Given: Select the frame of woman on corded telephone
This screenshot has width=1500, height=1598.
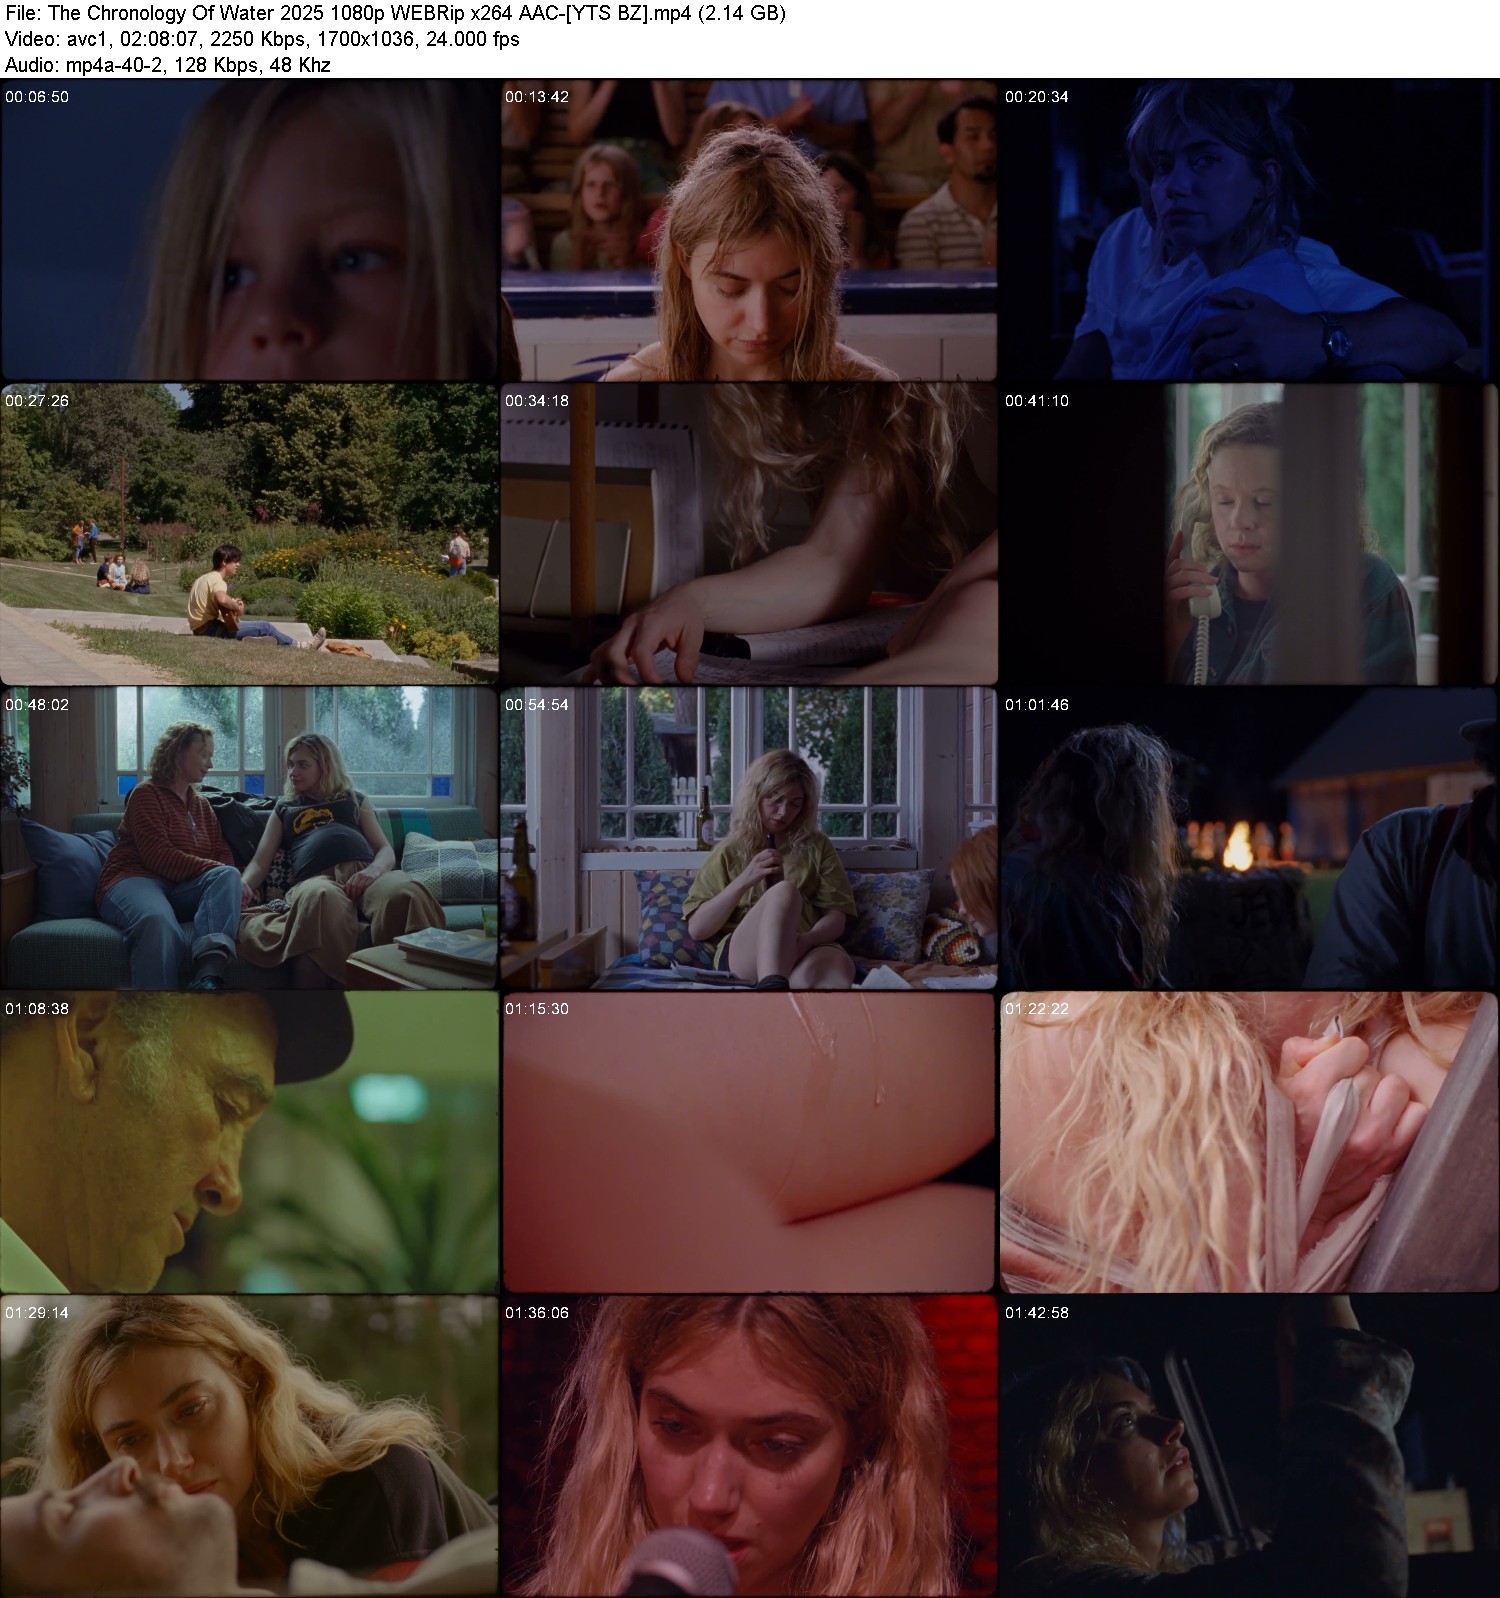Looking at the screenshot, I should [x=1250, y=534].
